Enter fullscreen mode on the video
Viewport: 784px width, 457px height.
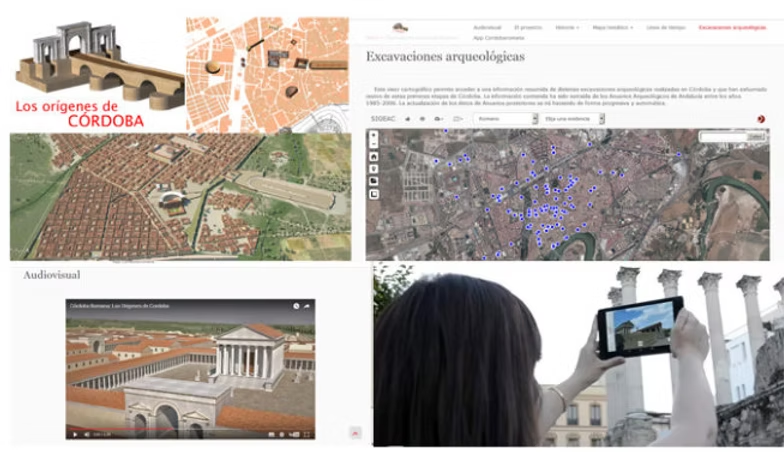[x=307, y=434]
